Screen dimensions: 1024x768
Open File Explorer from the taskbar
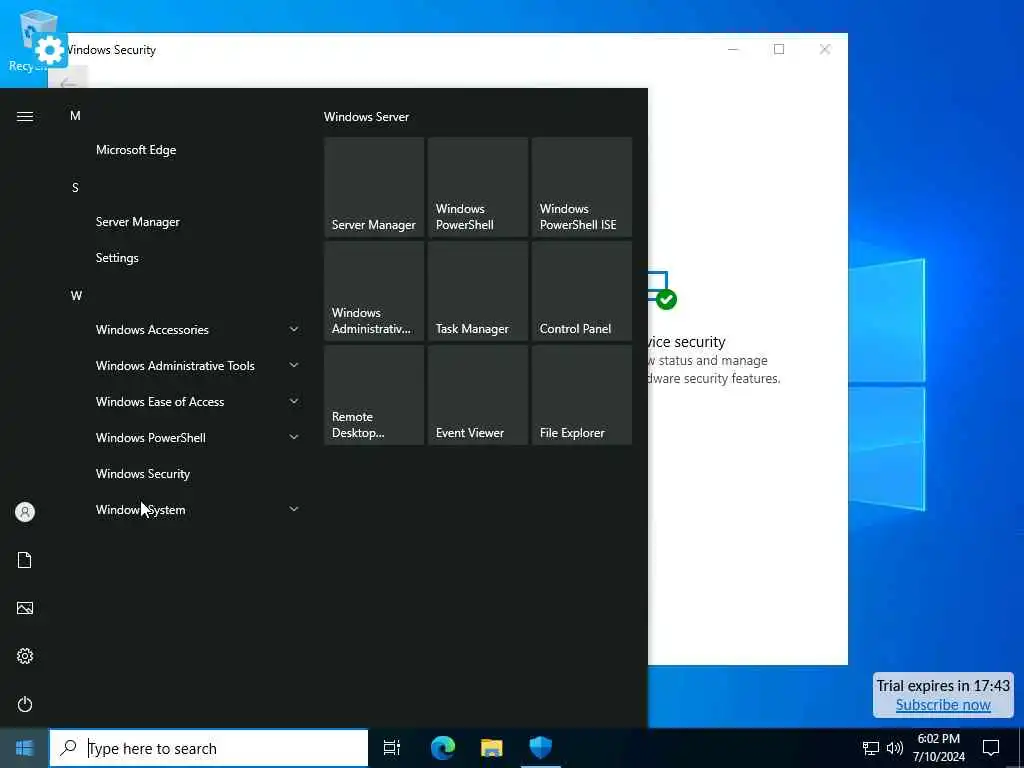point(492,748)
